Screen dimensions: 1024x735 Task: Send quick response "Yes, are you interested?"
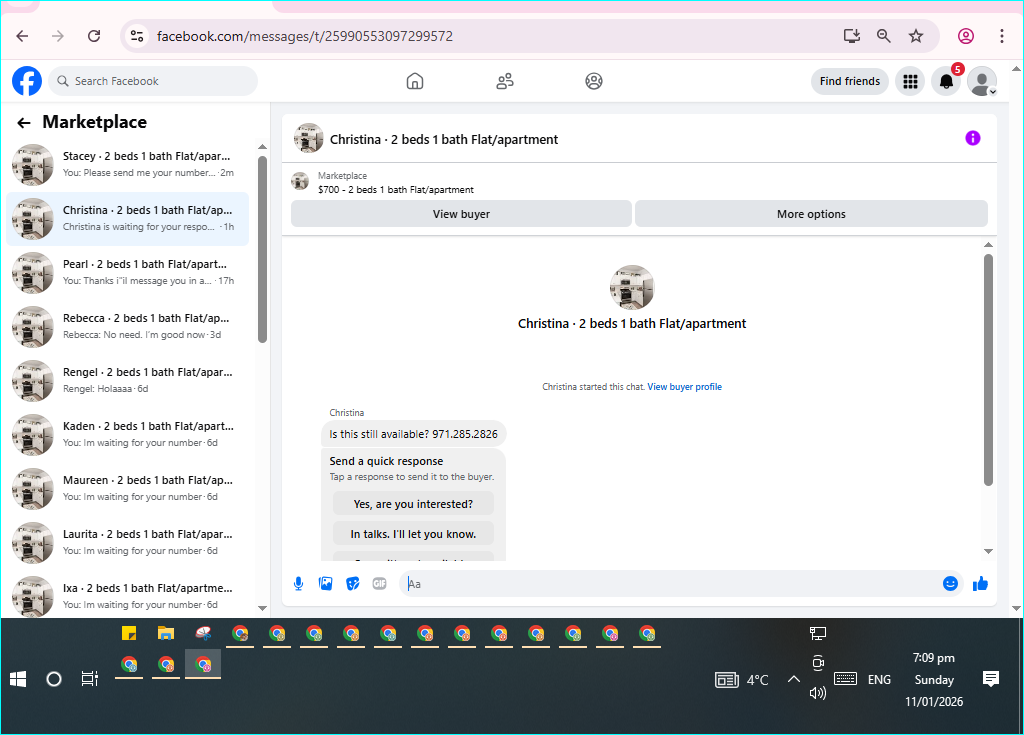point(413,504)
